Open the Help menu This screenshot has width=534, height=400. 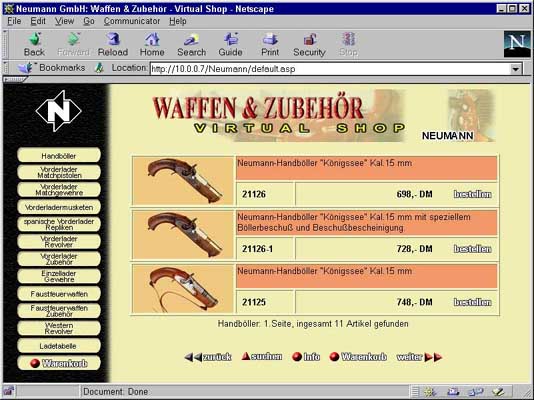[178, 21]
